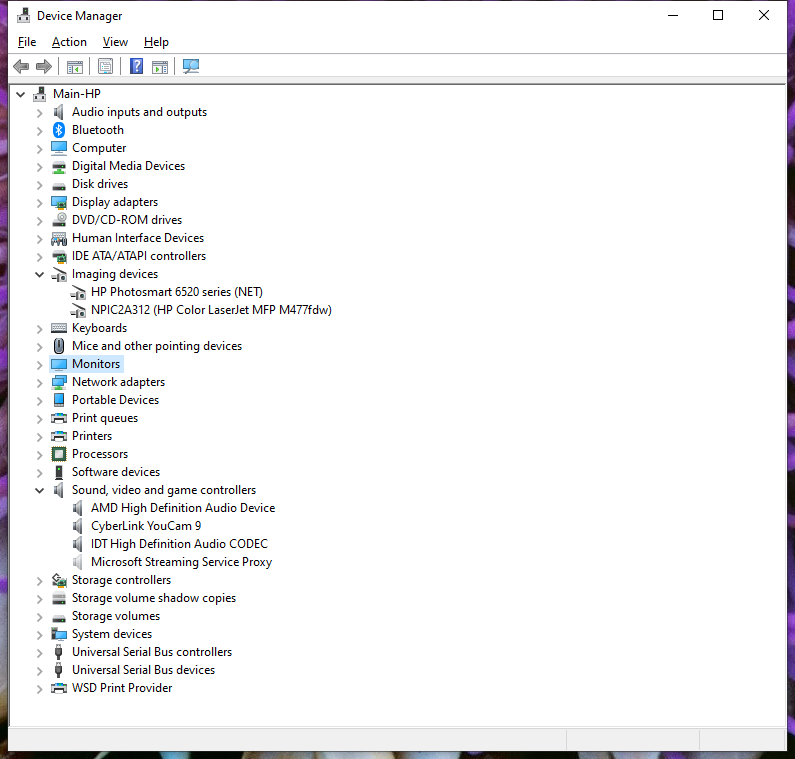
Task: Click Scan for hardware changes icon
Action: pos(191,66)
